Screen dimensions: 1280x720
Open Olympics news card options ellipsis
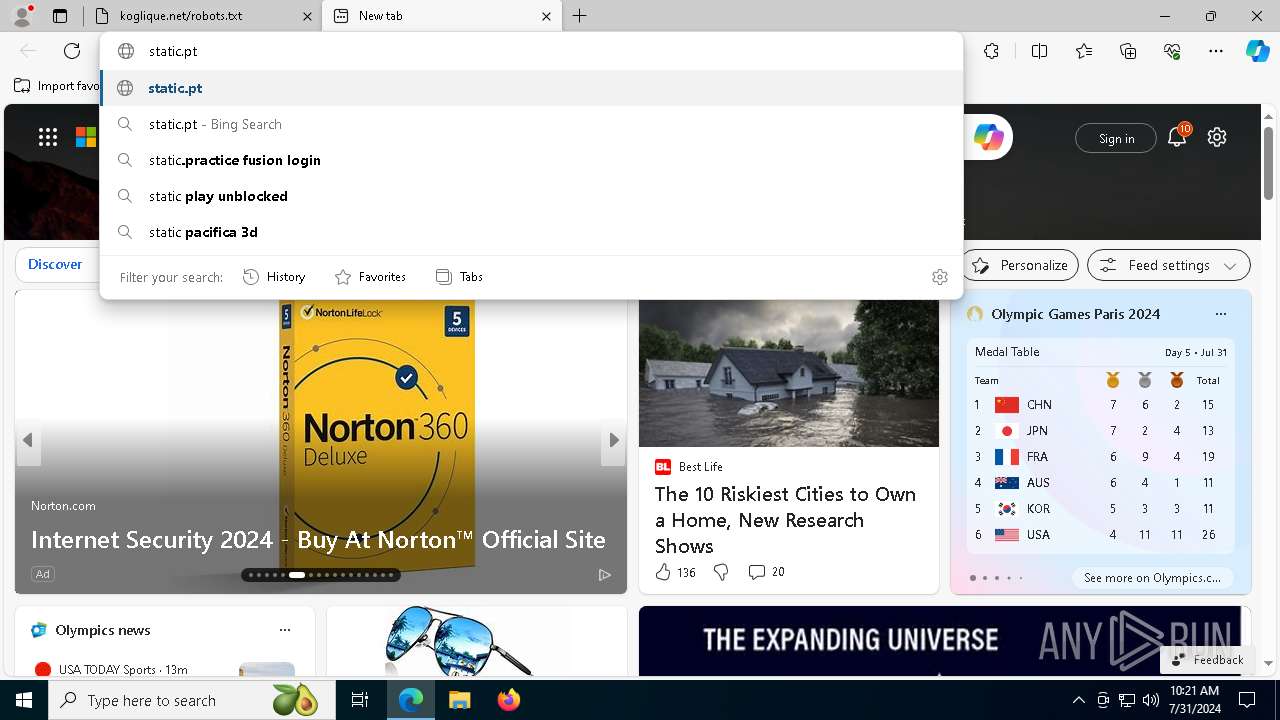[x=285, y=630]
